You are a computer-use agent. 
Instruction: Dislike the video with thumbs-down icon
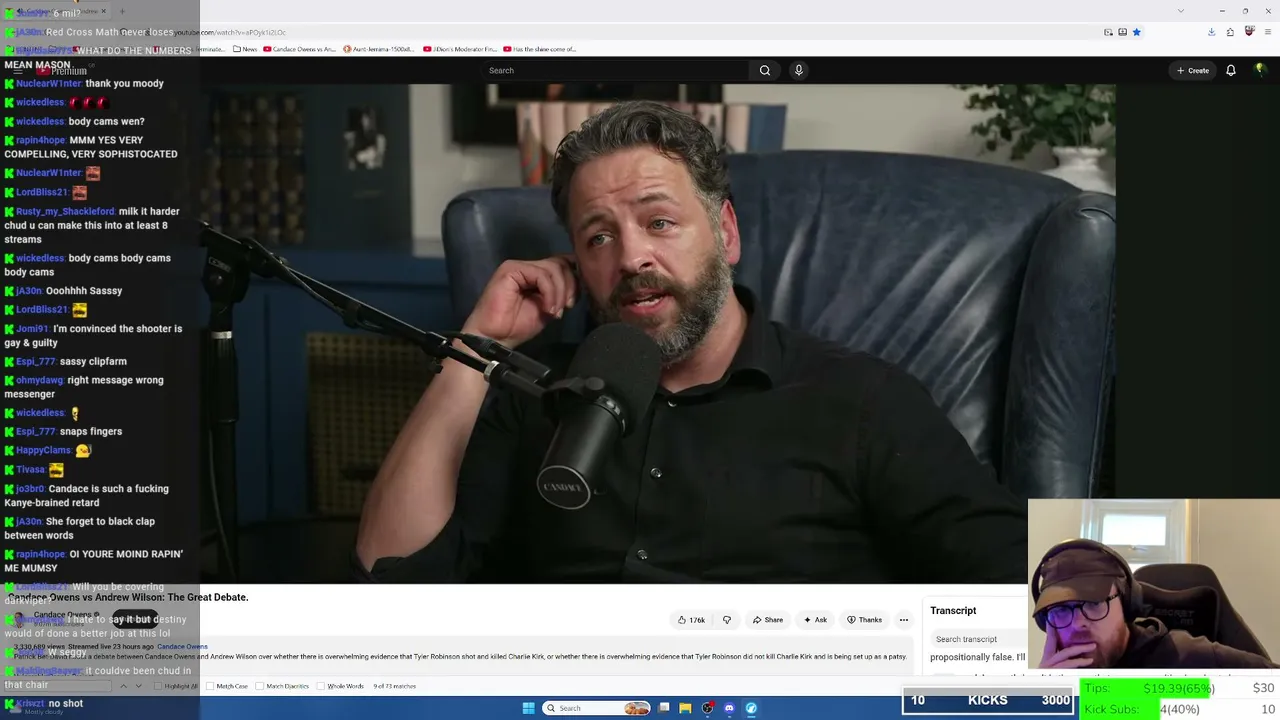[x=727, y=620]
